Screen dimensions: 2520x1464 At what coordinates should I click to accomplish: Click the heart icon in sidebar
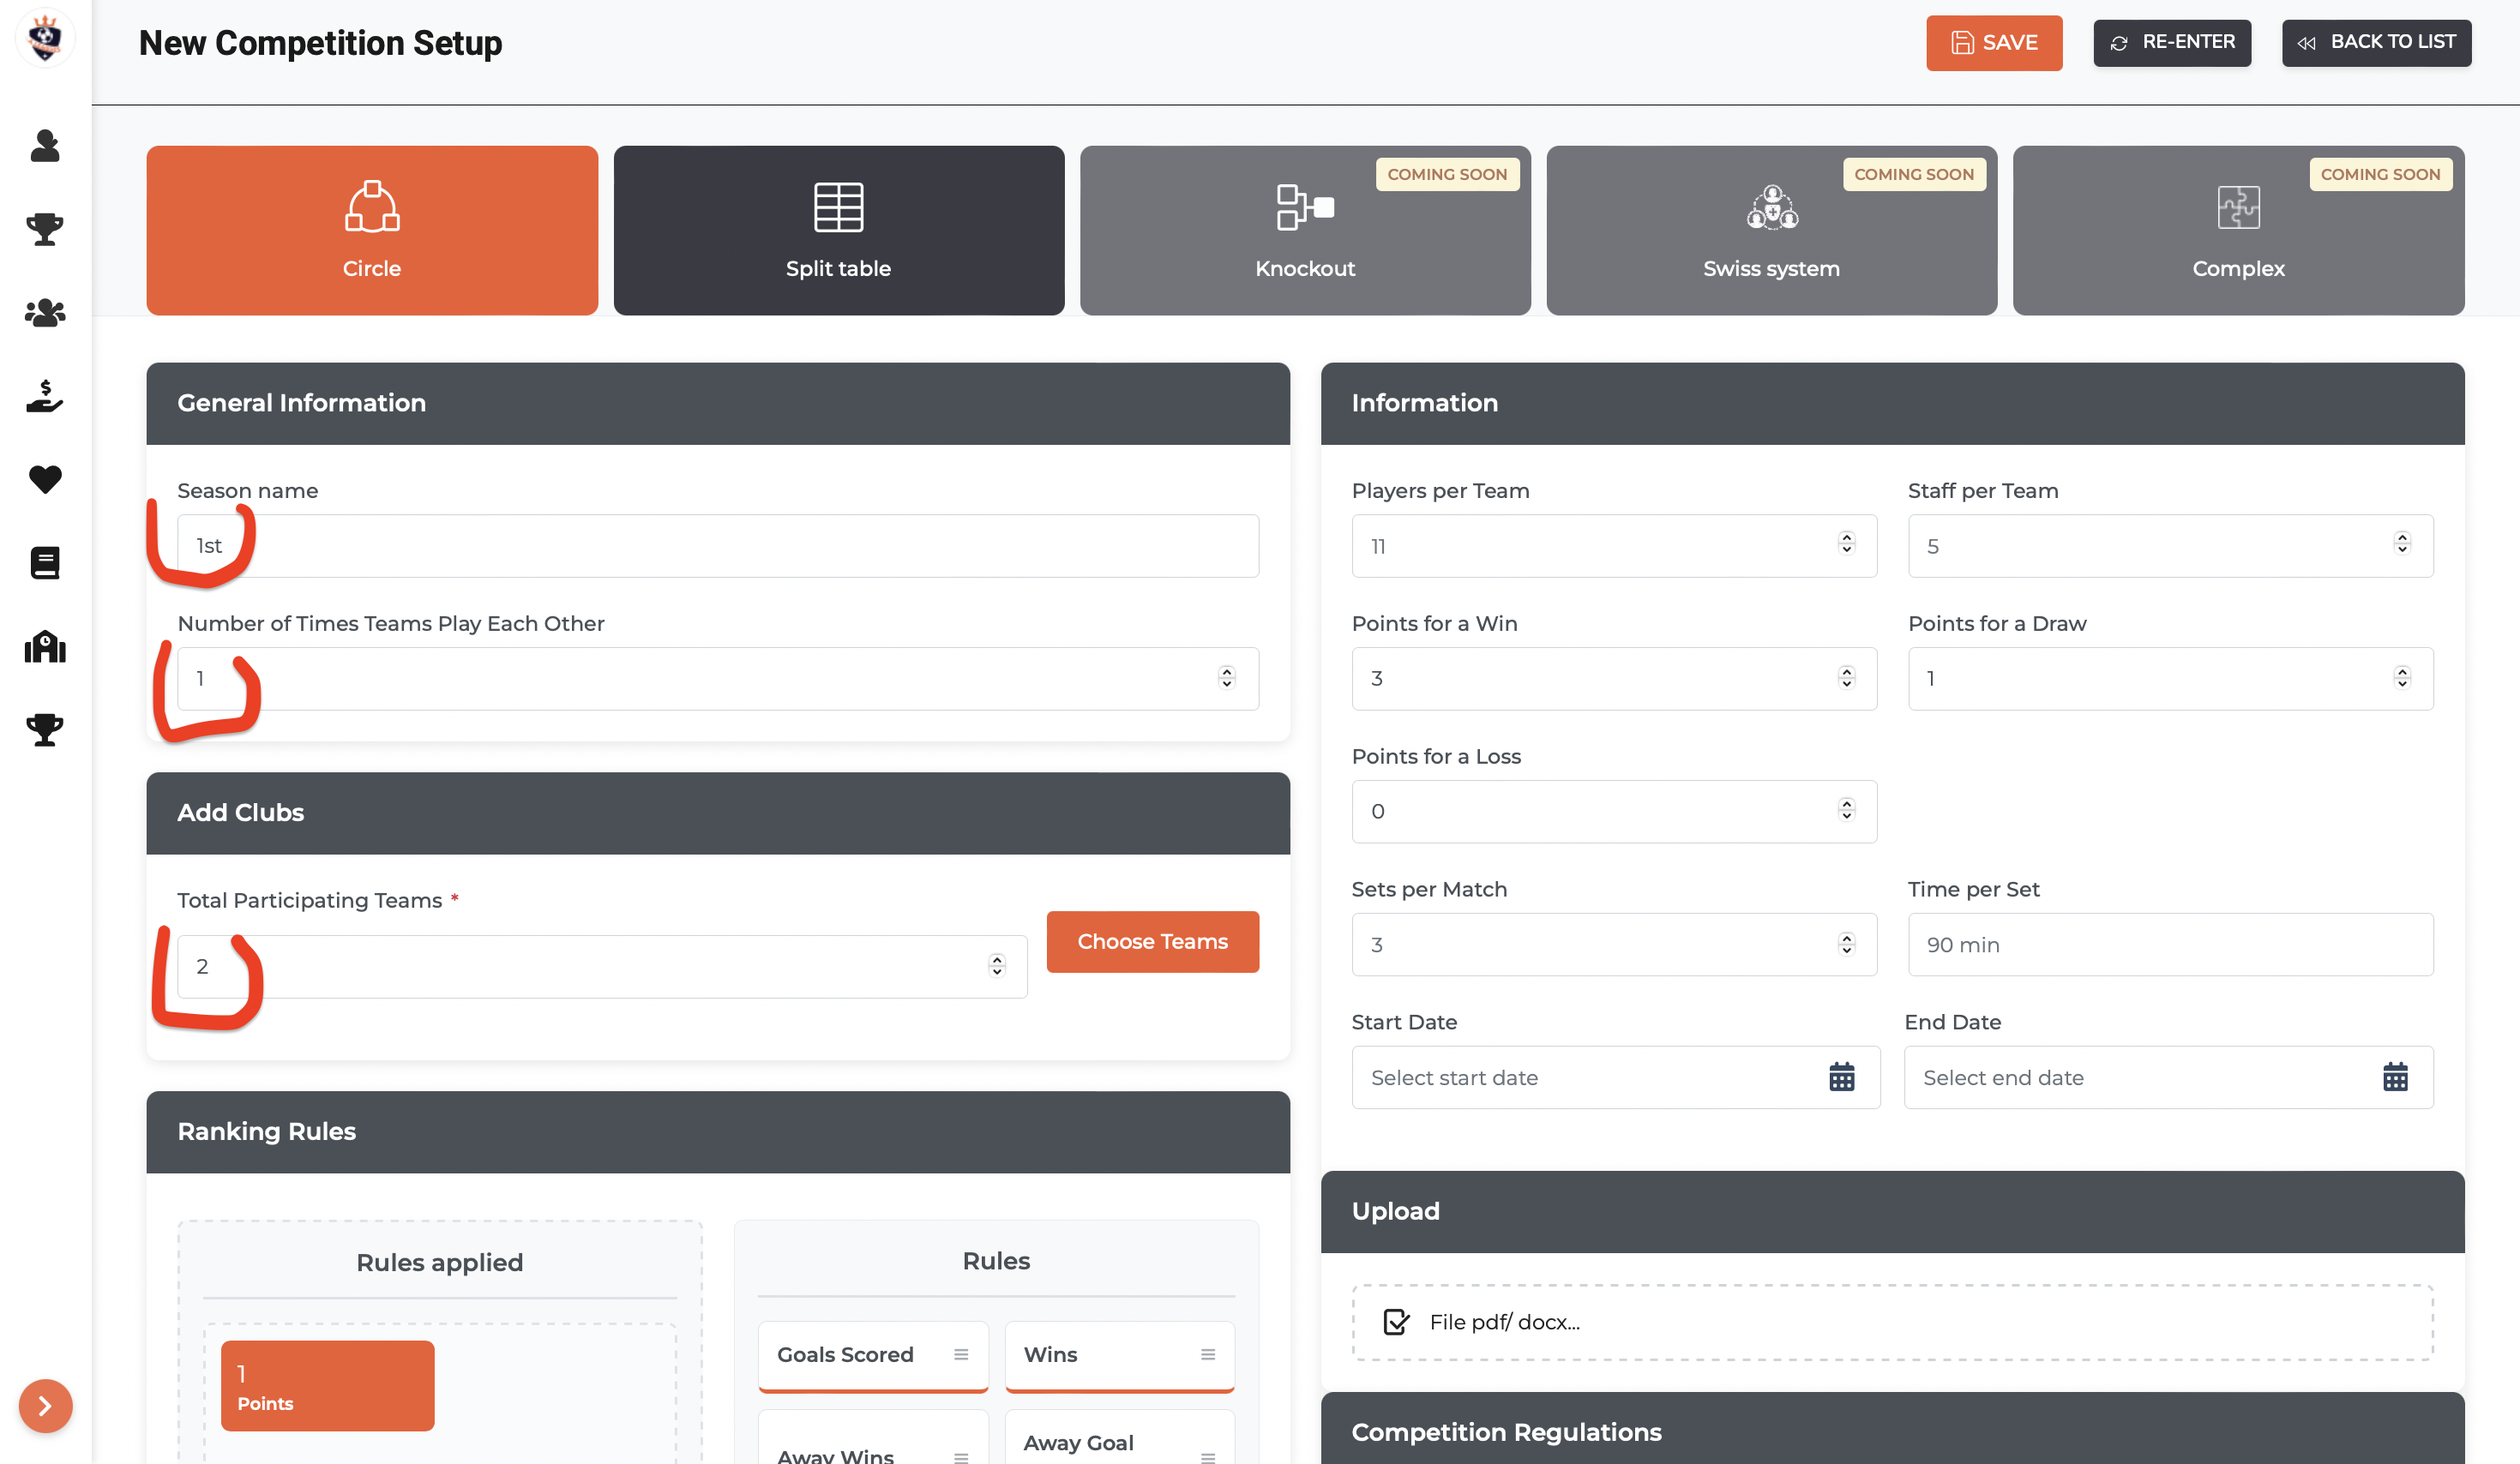pyautogui.click(x=45, y=479)
